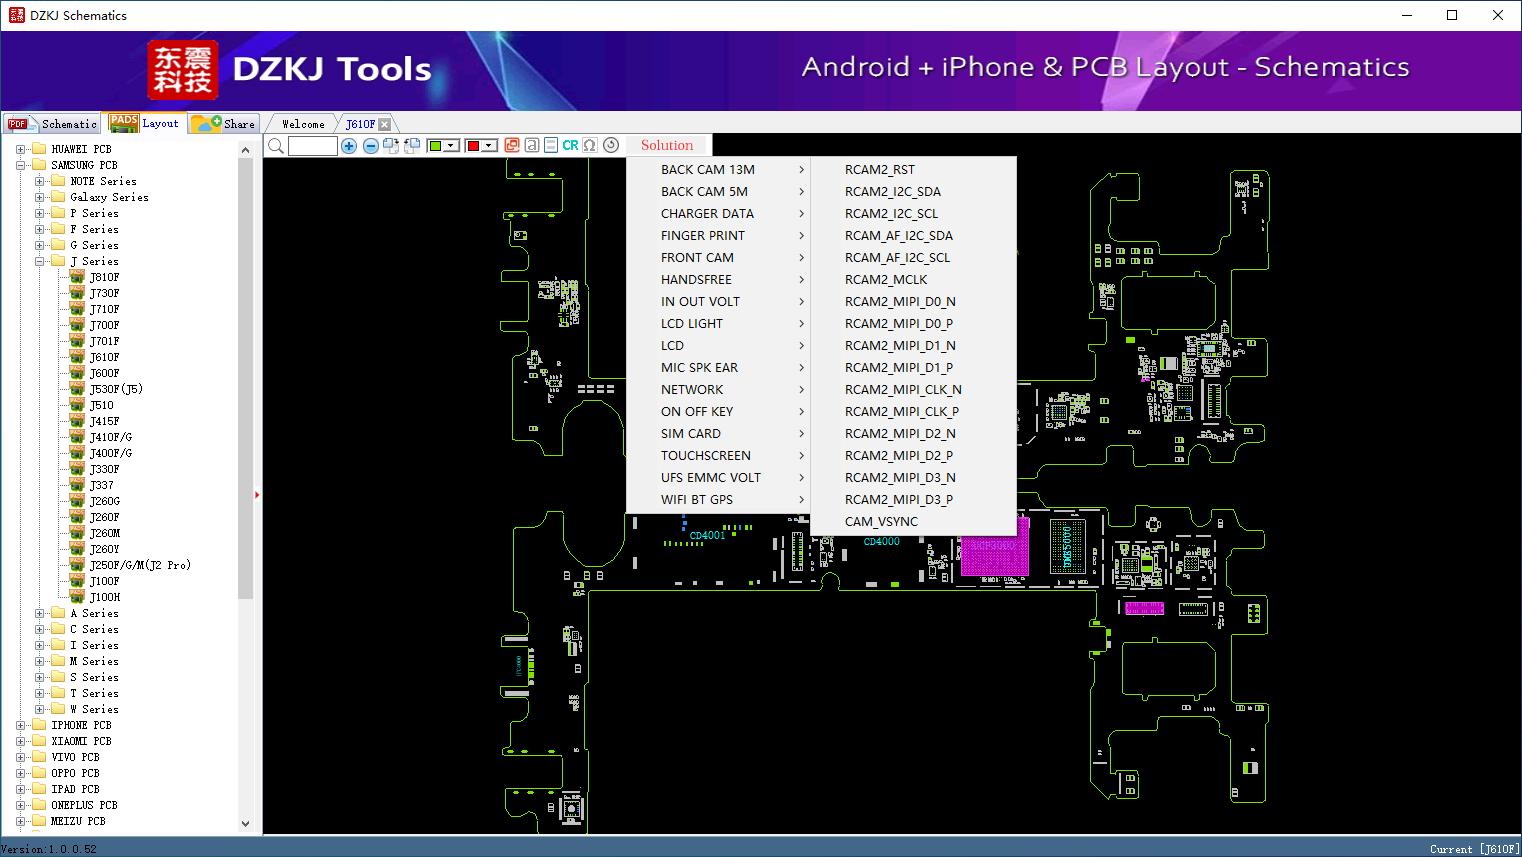This screenshot has height=857, width=1522.
Task: Click the PADS icon beside J510
Action: tap(77, 405)
